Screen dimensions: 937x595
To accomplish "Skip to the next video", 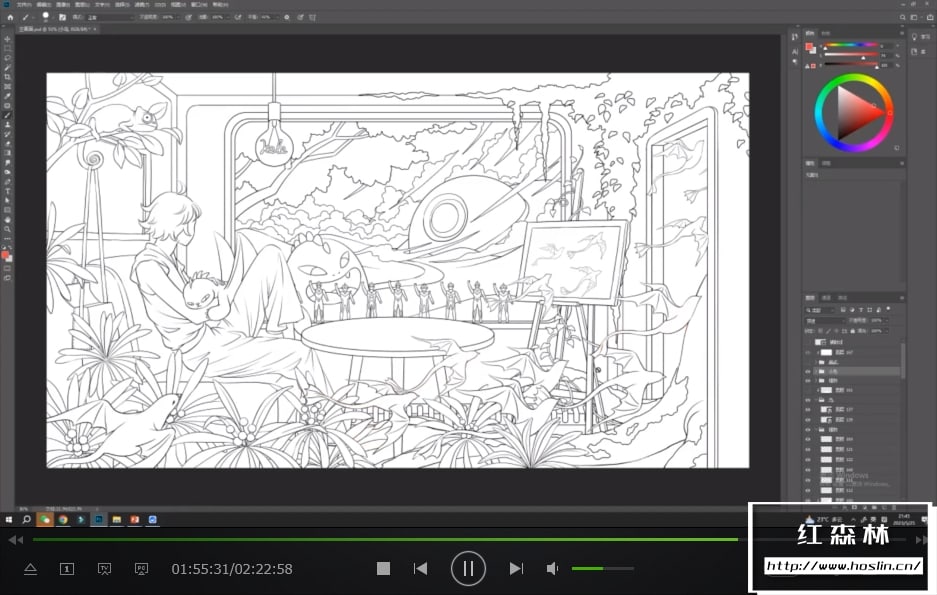I will coord(516,569).
